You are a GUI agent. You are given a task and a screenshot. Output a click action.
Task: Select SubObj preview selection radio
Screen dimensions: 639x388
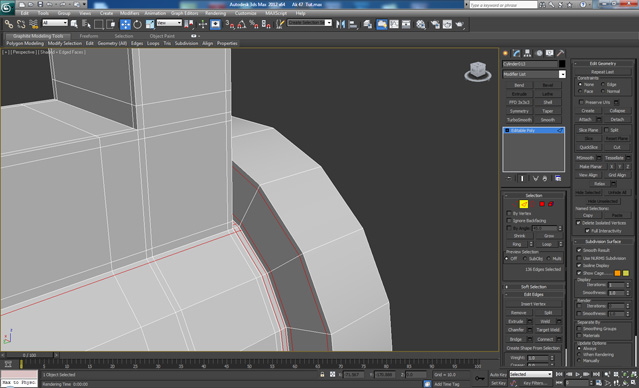[525, 258]
